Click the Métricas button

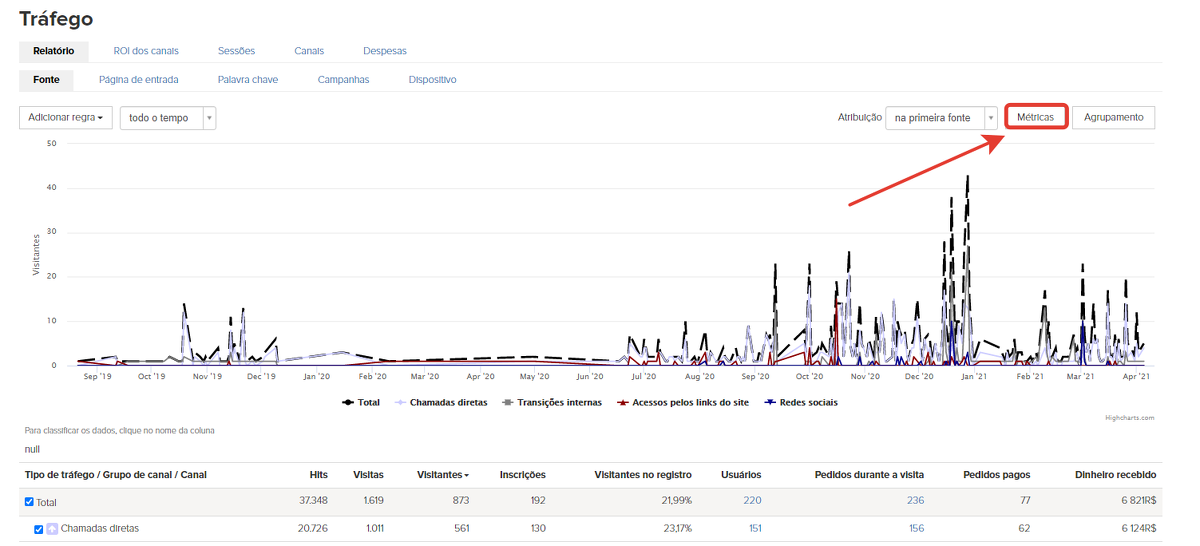[x=1035, y=117]
